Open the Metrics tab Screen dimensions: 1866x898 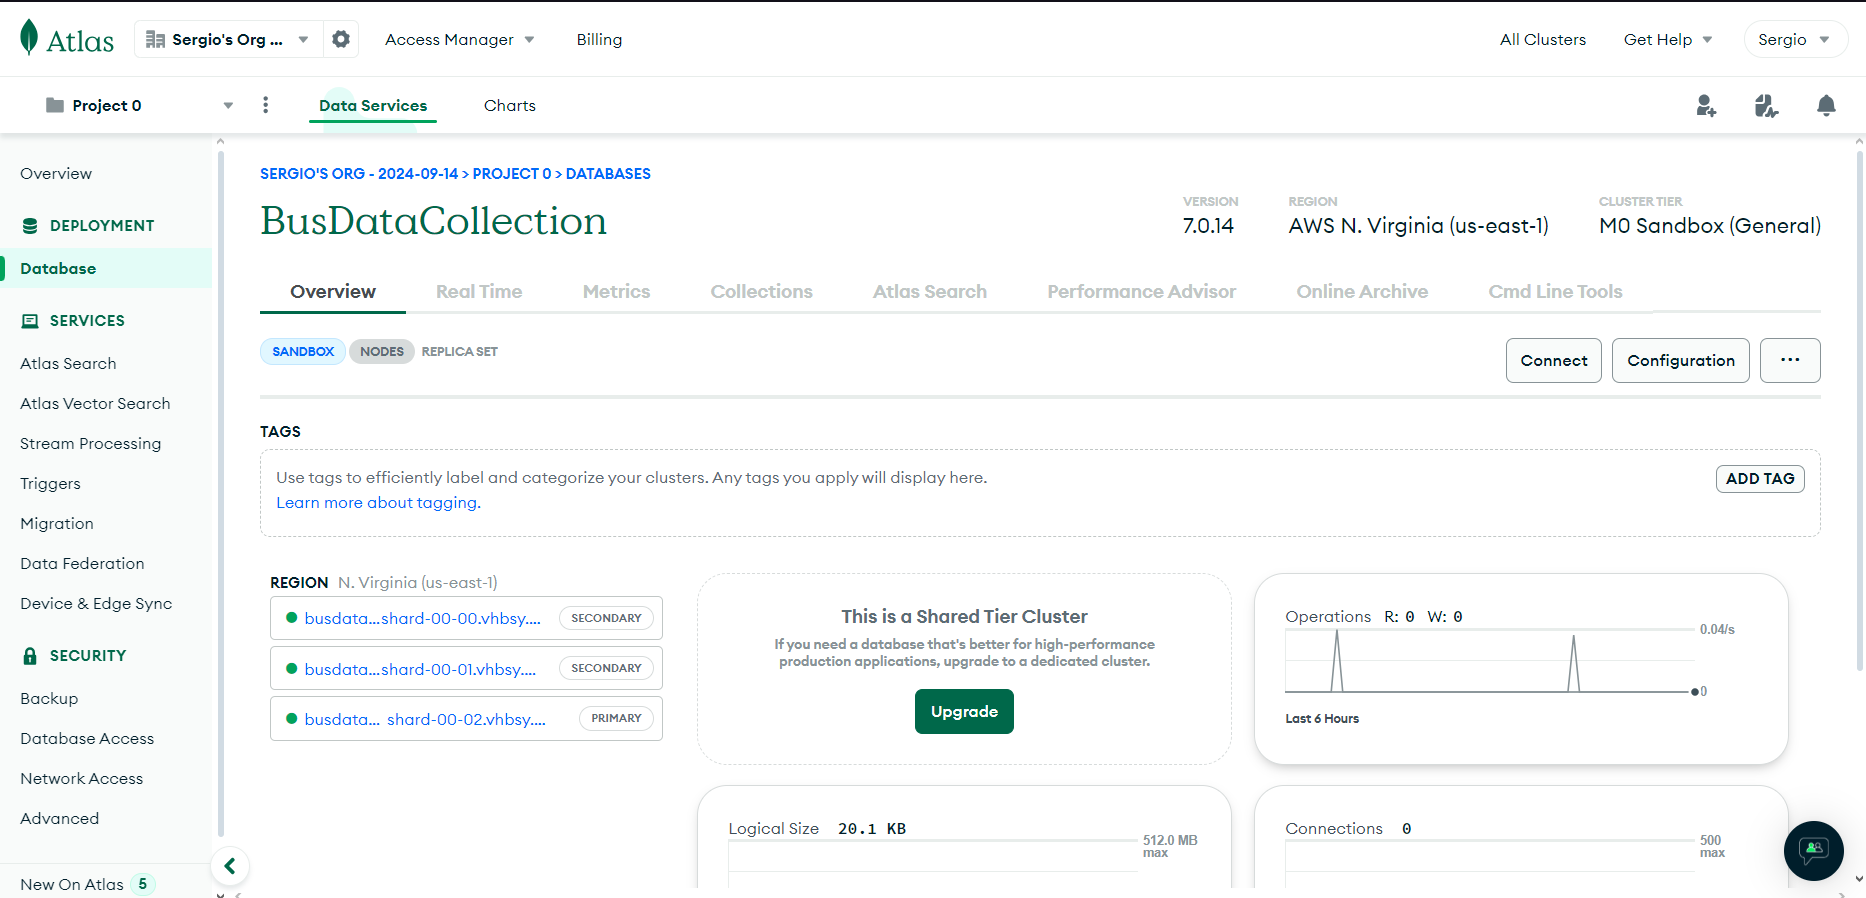(616, 291)
